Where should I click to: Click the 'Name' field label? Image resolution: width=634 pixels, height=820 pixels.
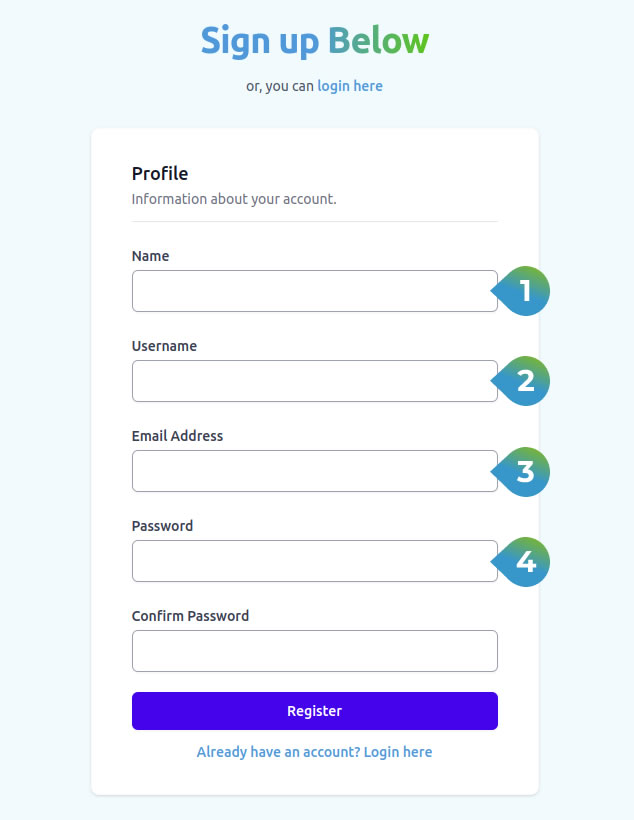pyautogui.click(x=150, y=256)
